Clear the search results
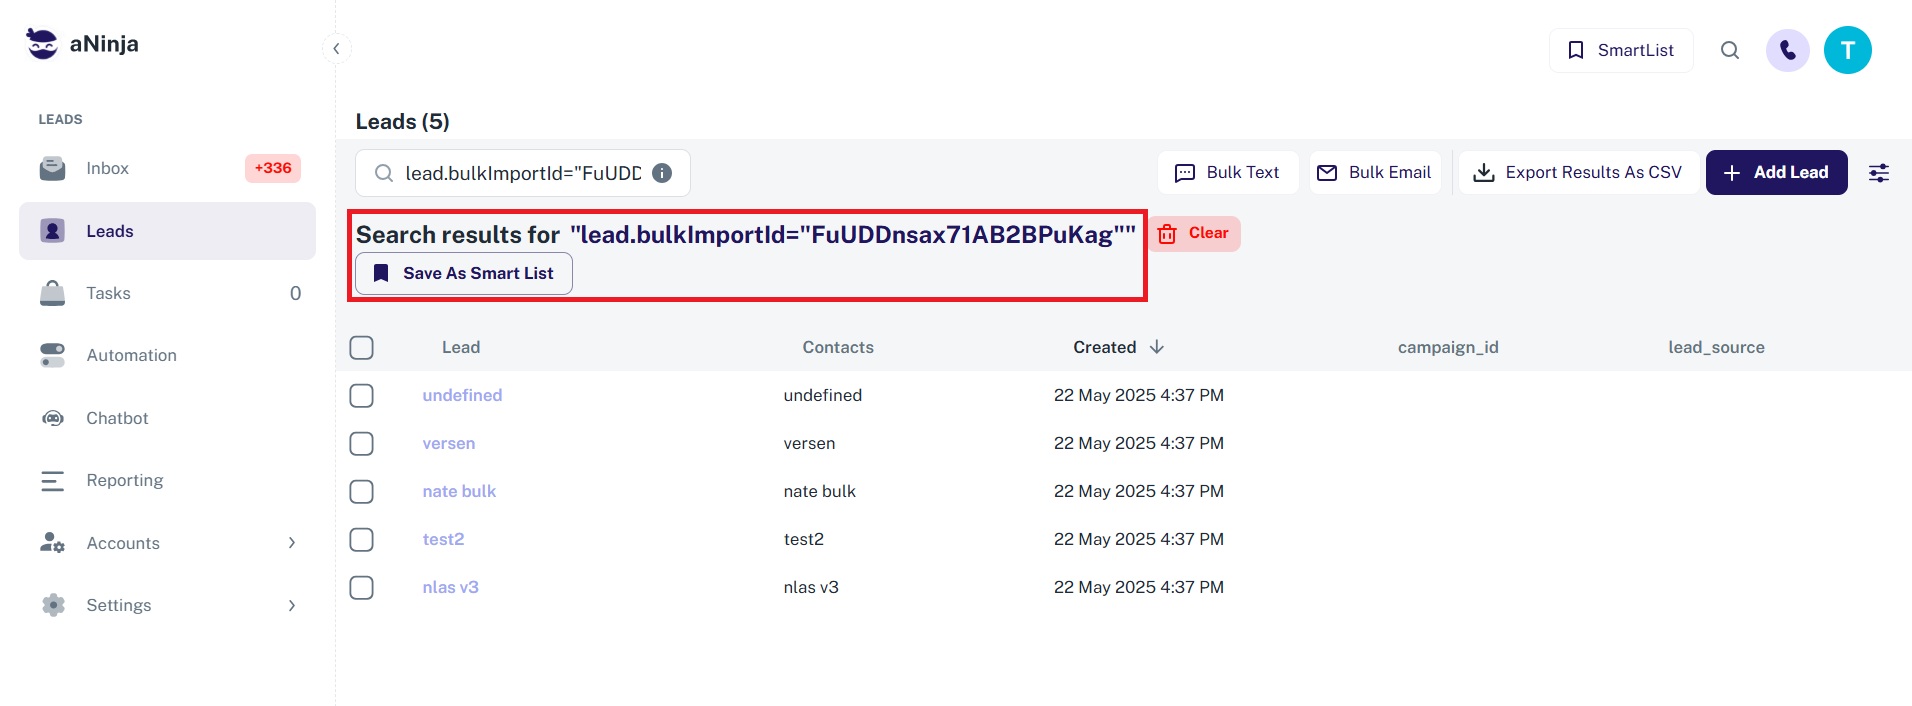 [x=1194, y=233]
